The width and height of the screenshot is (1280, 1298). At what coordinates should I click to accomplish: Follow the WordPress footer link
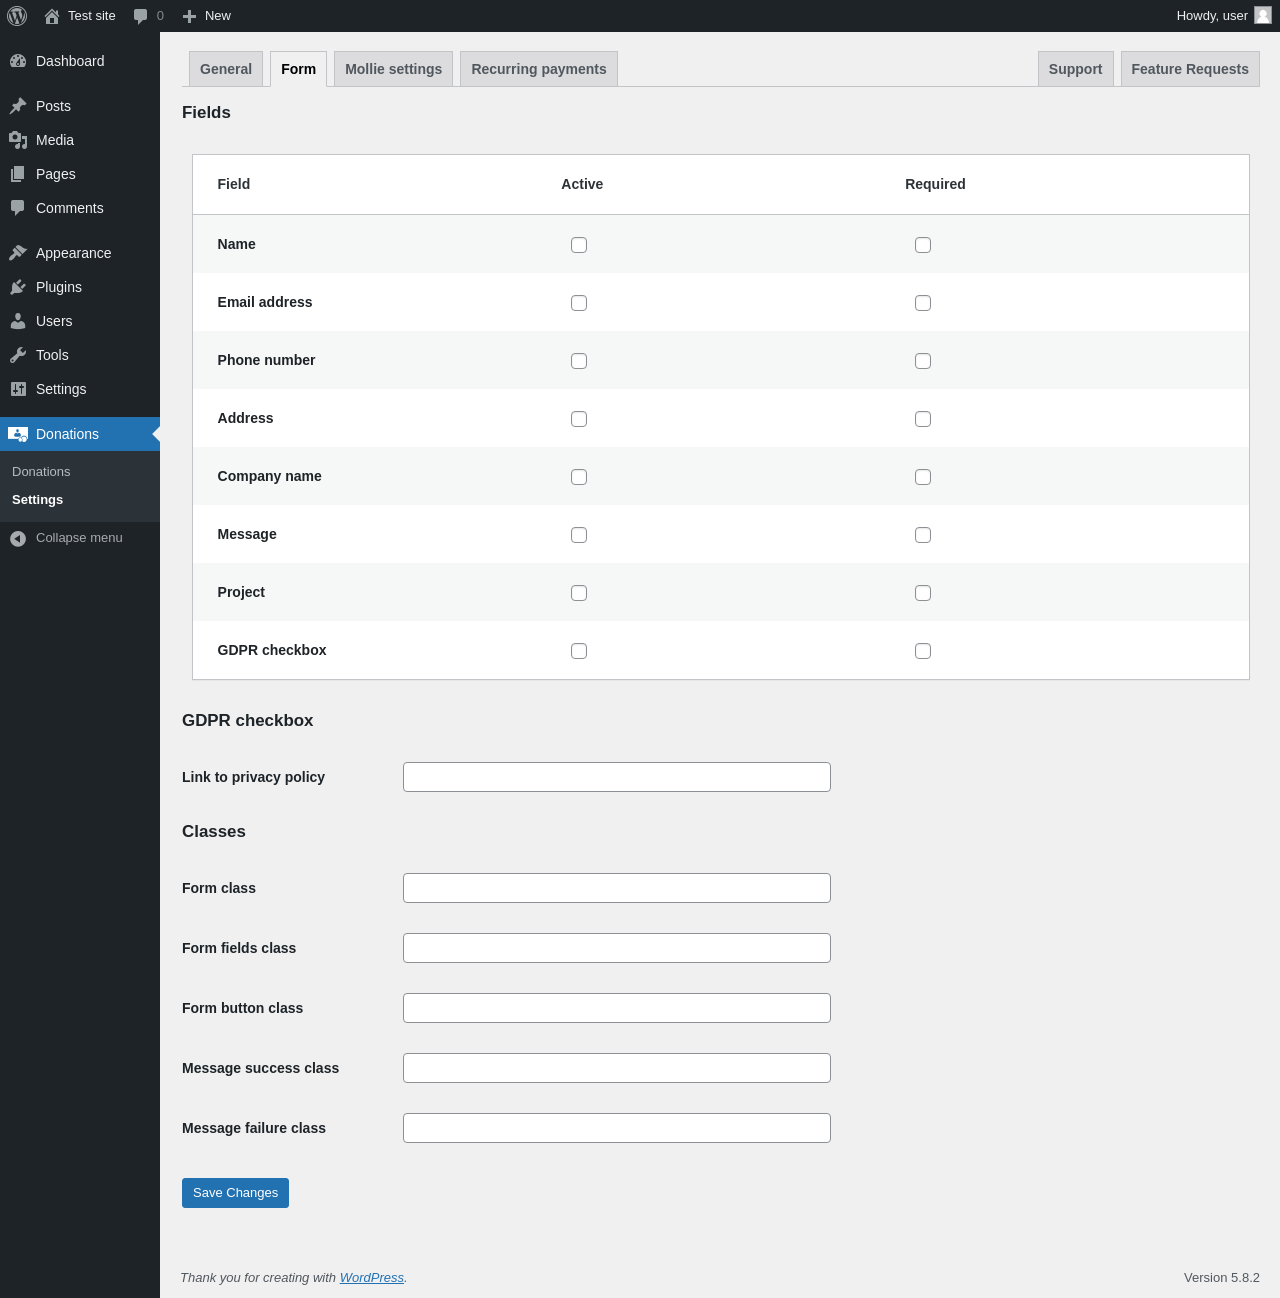click(x=372, y=1278)
